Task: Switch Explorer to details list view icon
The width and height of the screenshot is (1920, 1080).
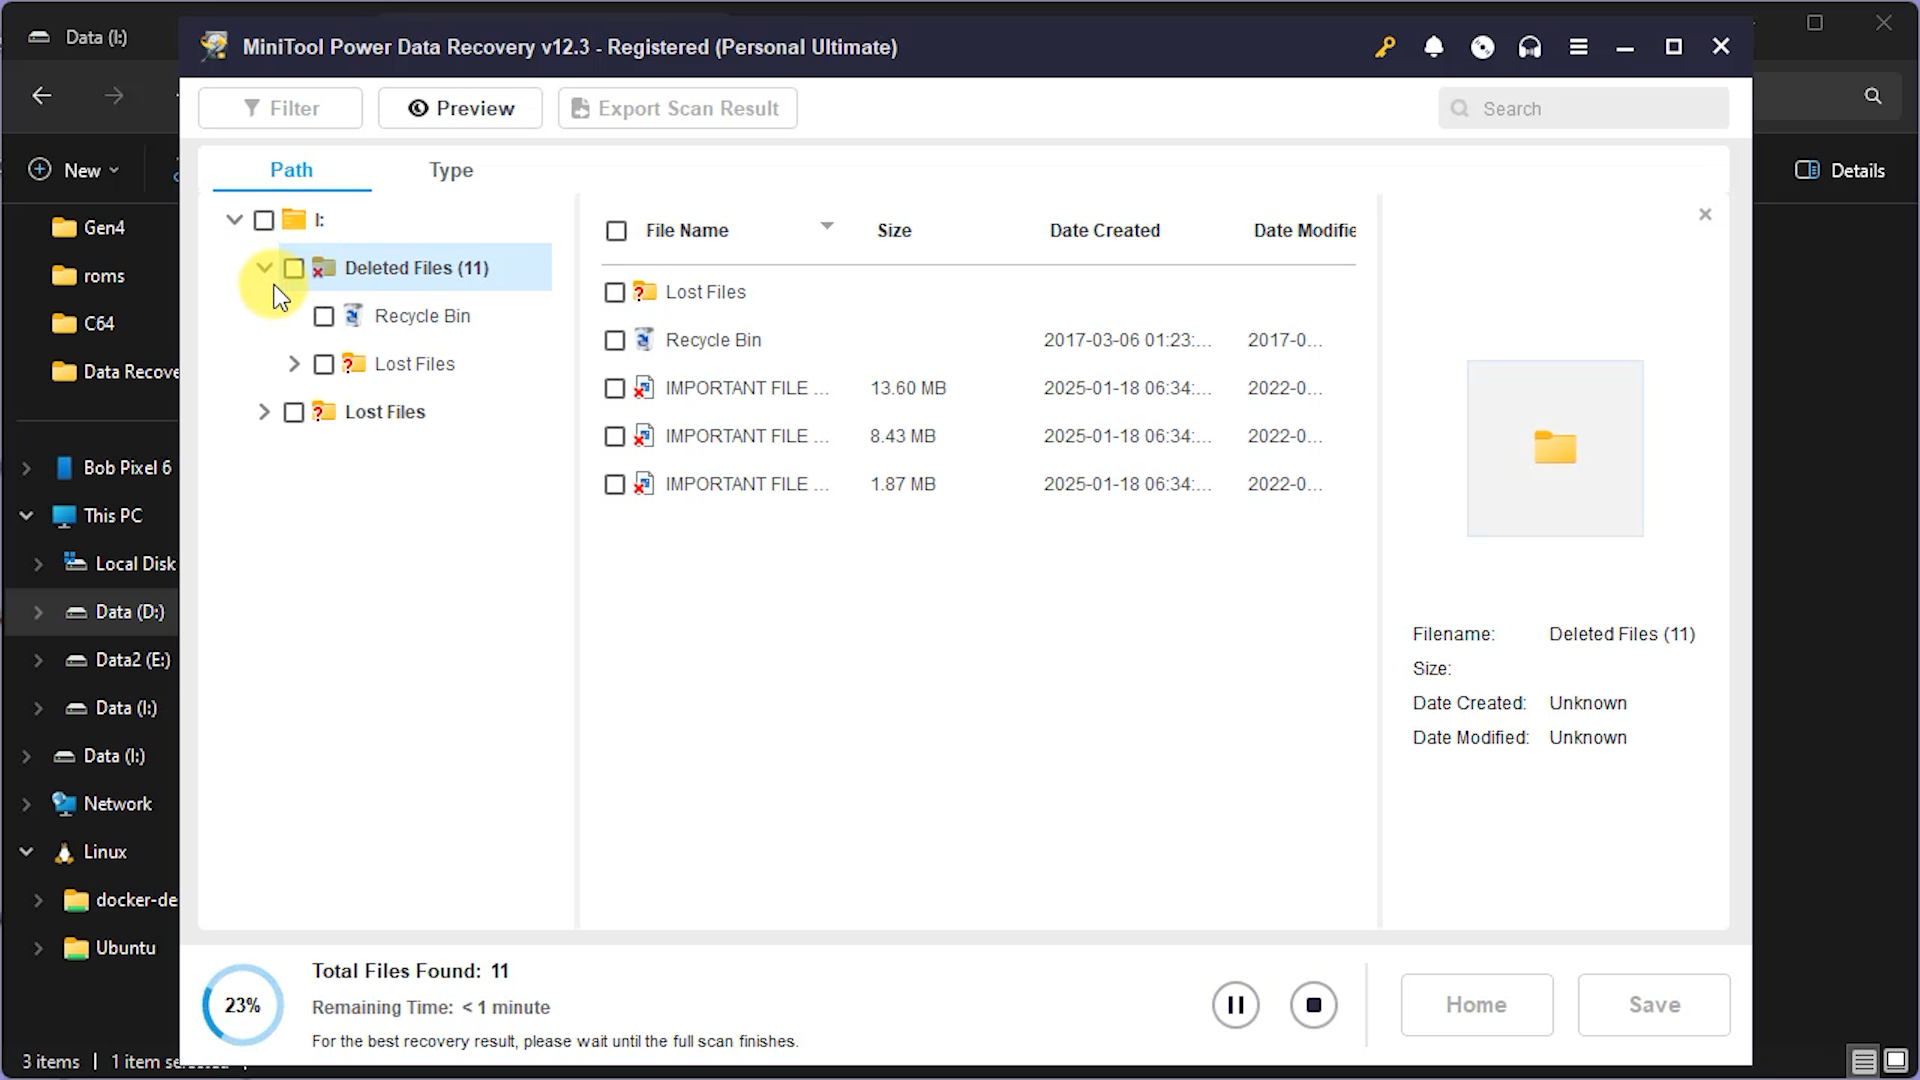Action: point(1863,1061)
